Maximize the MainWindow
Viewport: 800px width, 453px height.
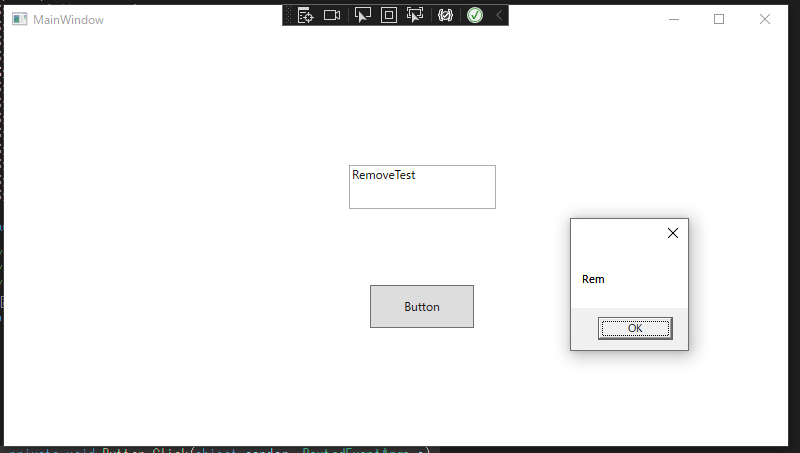tap(719, 19)
